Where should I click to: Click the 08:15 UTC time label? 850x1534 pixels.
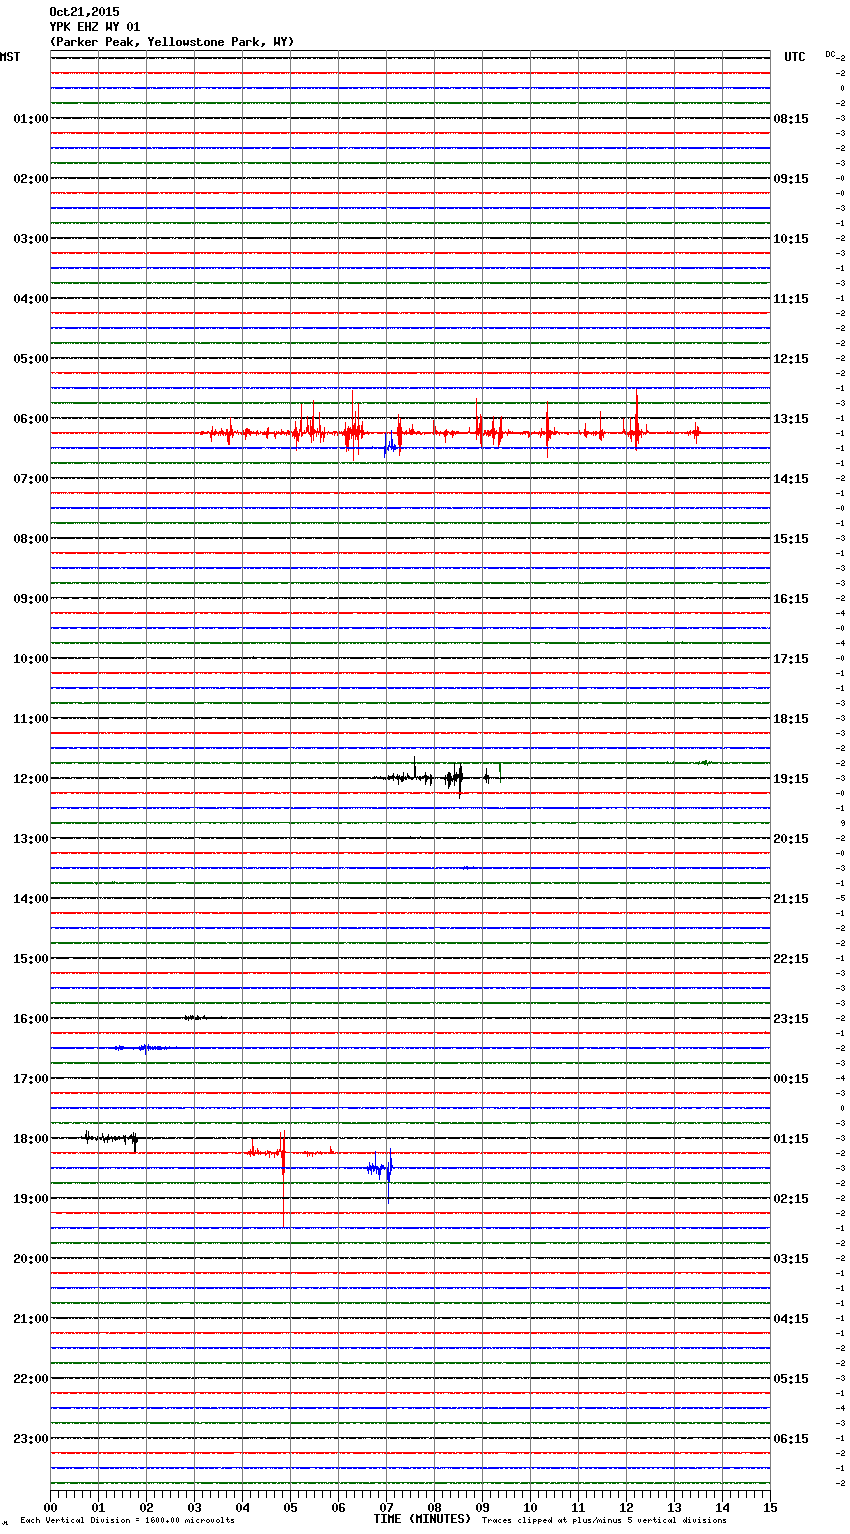[x=791, y=119]
